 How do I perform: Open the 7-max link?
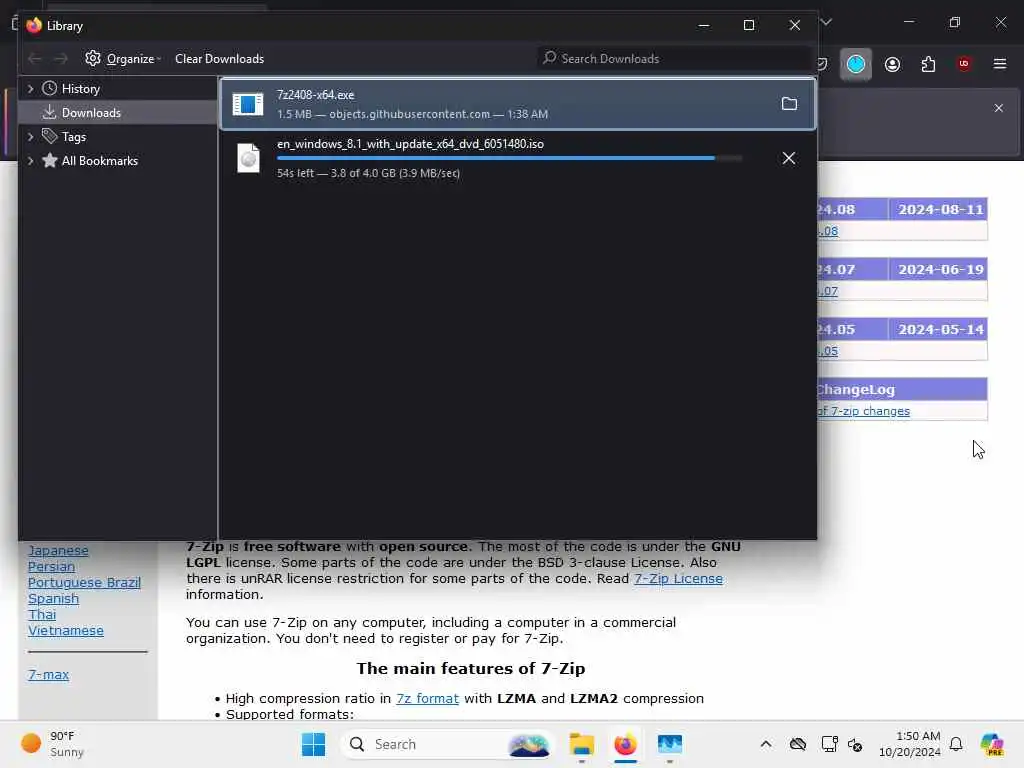coord(48,675)
